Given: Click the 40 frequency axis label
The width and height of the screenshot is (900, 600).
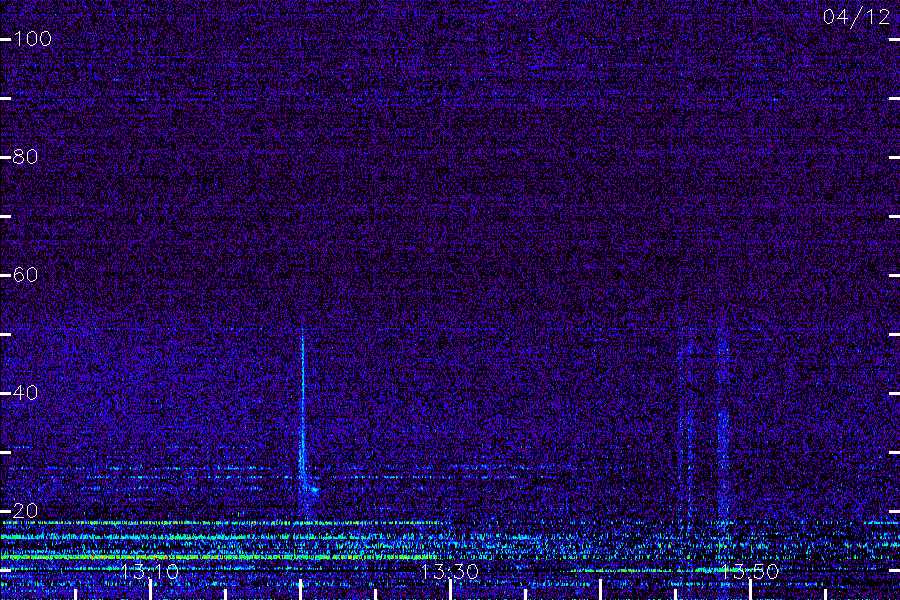Looking at the screenshot, I should pos(25,393).
